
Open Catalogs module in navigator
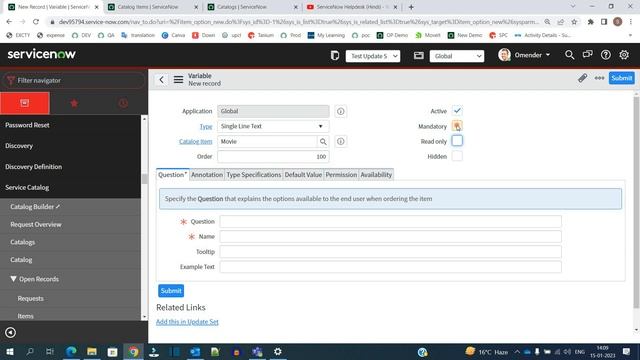(23, 242)
